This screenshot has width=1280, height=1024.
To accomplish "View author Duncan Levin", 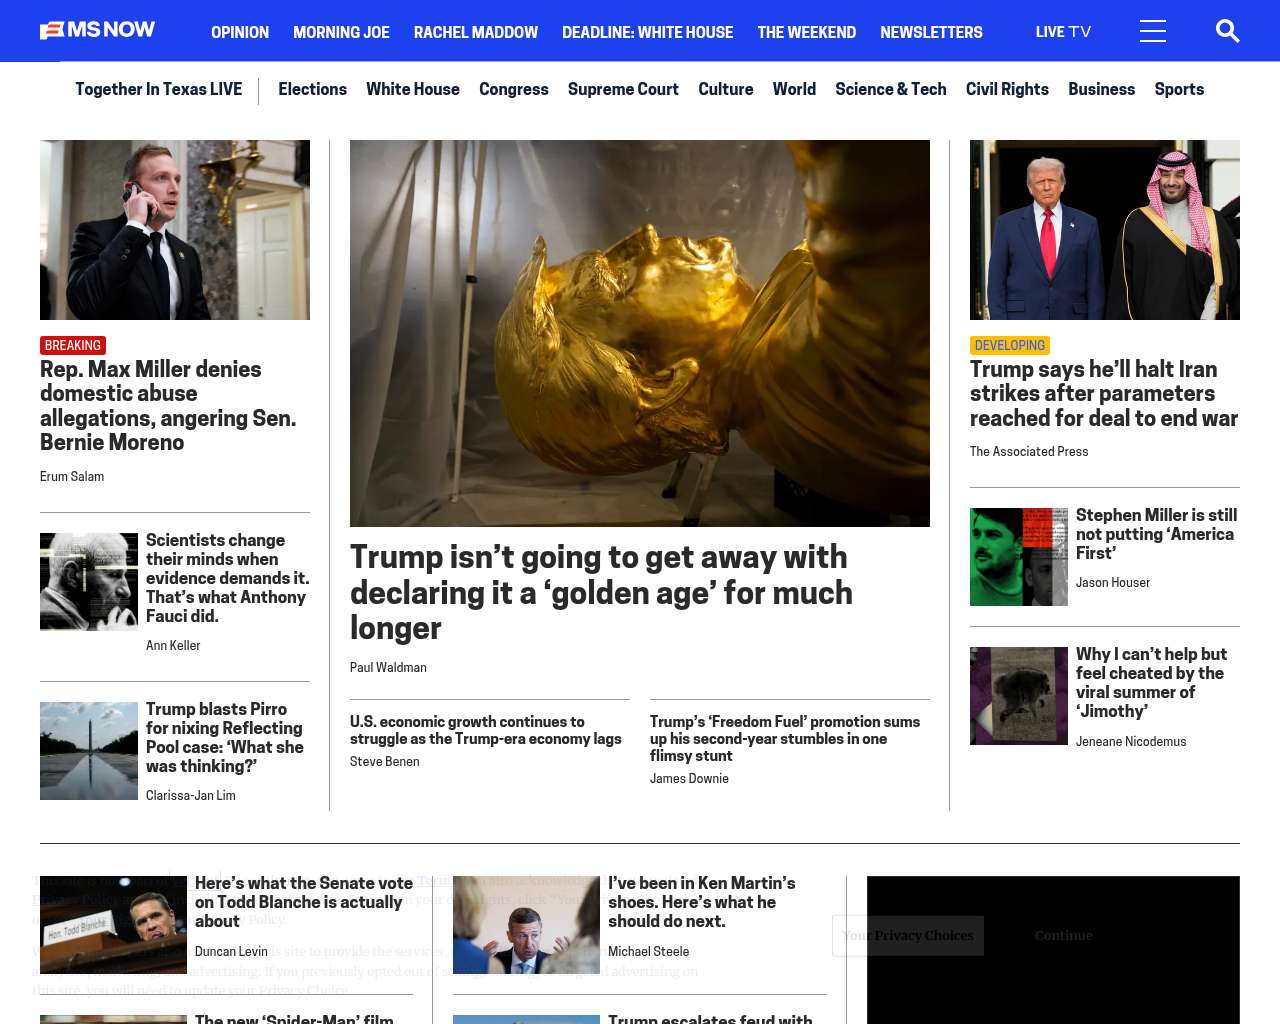I will point(231,952).
